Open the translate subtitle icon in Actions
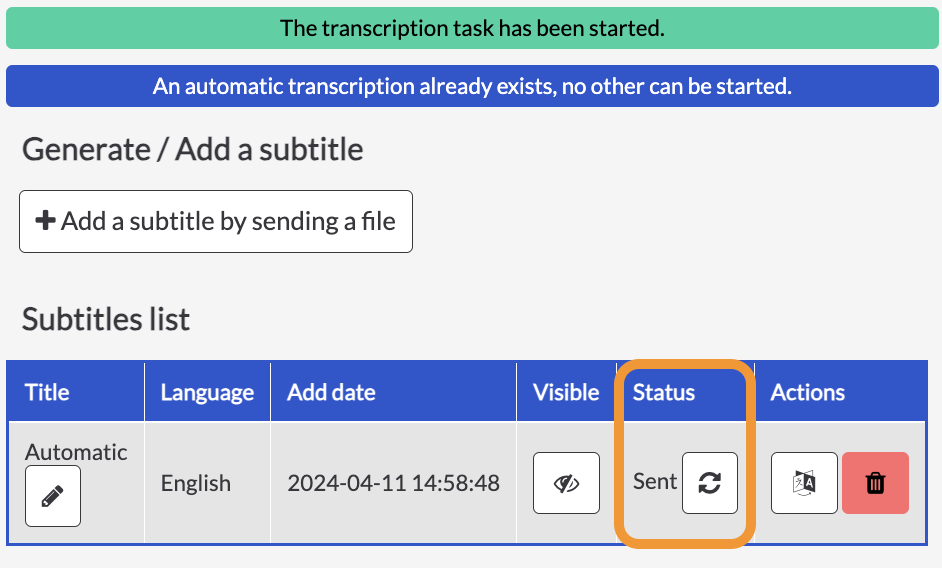This screenshot has width=942, height=568. [804, 483]
